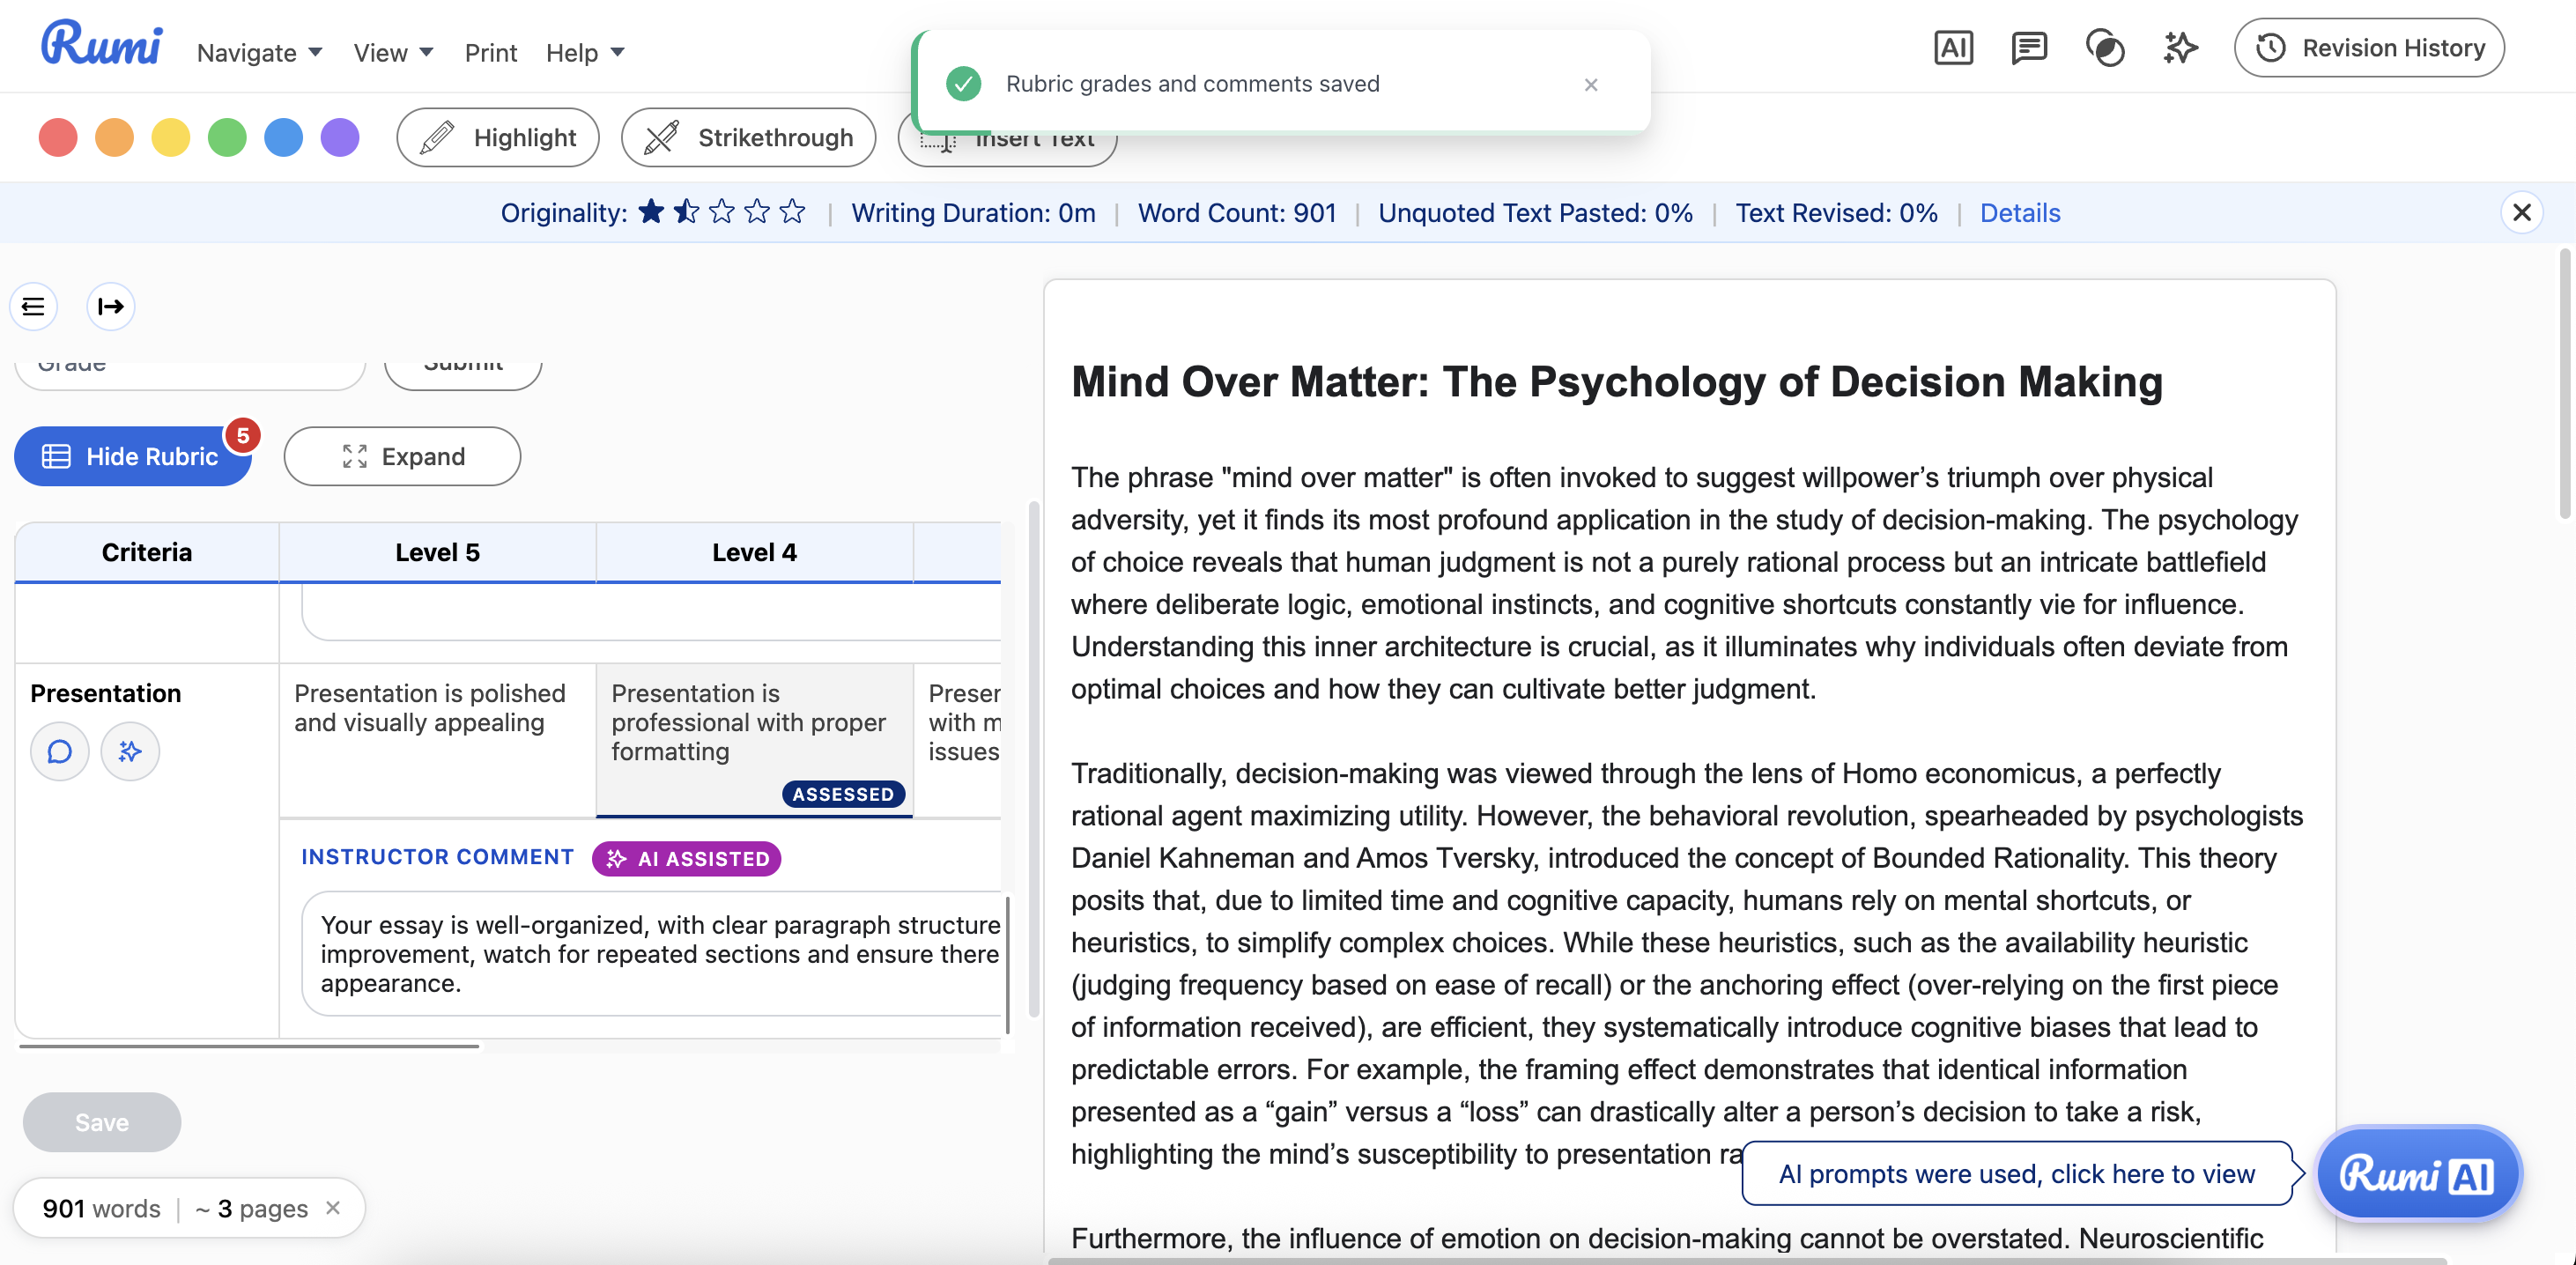
Task: Generate AI feedback for Presentation criterion
Action: (130, 751)
